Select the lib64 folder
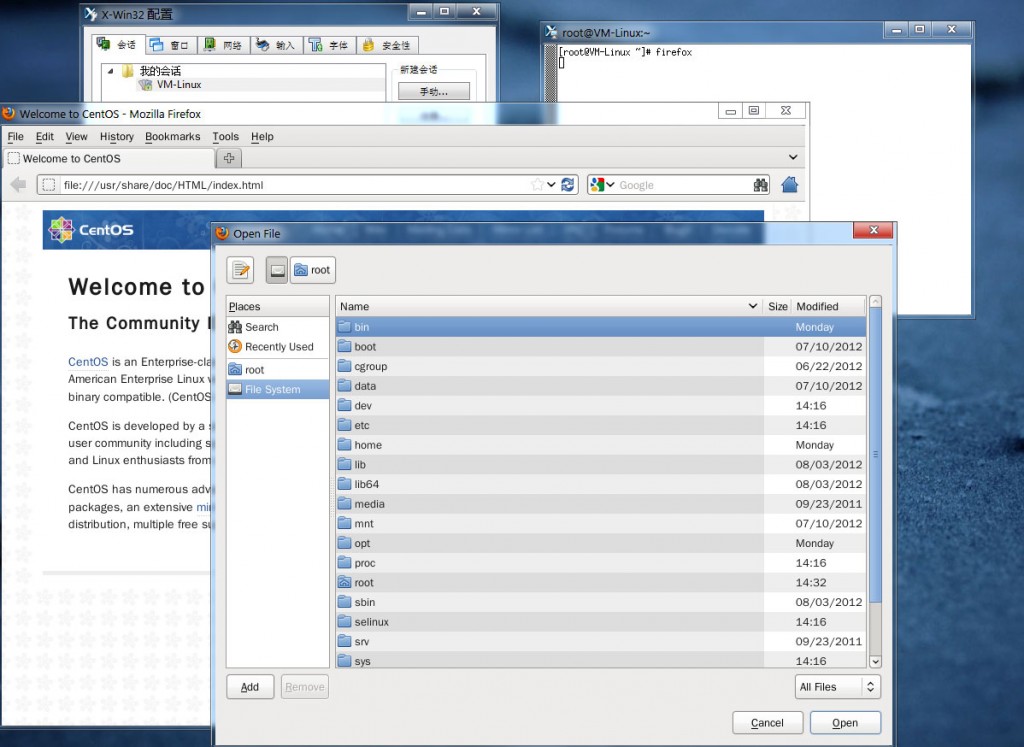 coord(601,484)
